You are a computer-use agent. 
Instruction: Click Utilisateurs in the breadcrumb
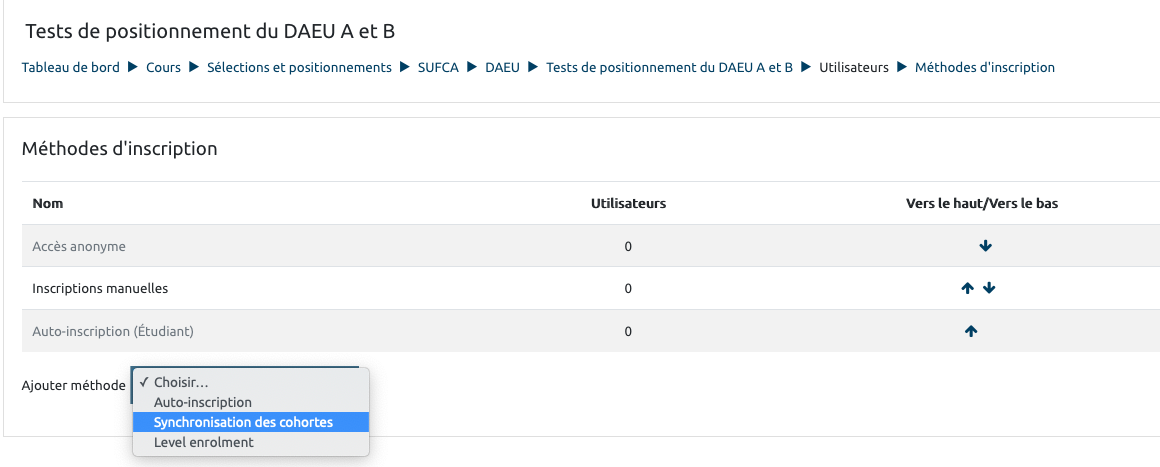pyautogui.click(x=854, y=68)
